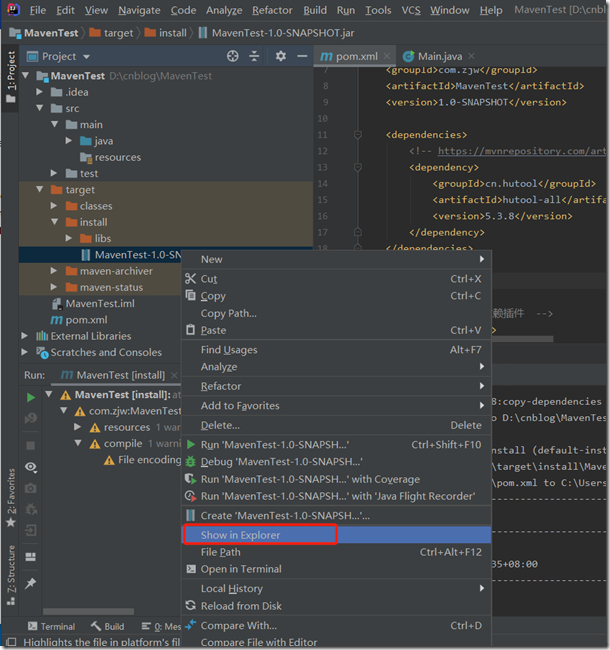Open the mvnrepository.com link in pom.xml
This screenshot has width=610, height=650.
point(521,151)
